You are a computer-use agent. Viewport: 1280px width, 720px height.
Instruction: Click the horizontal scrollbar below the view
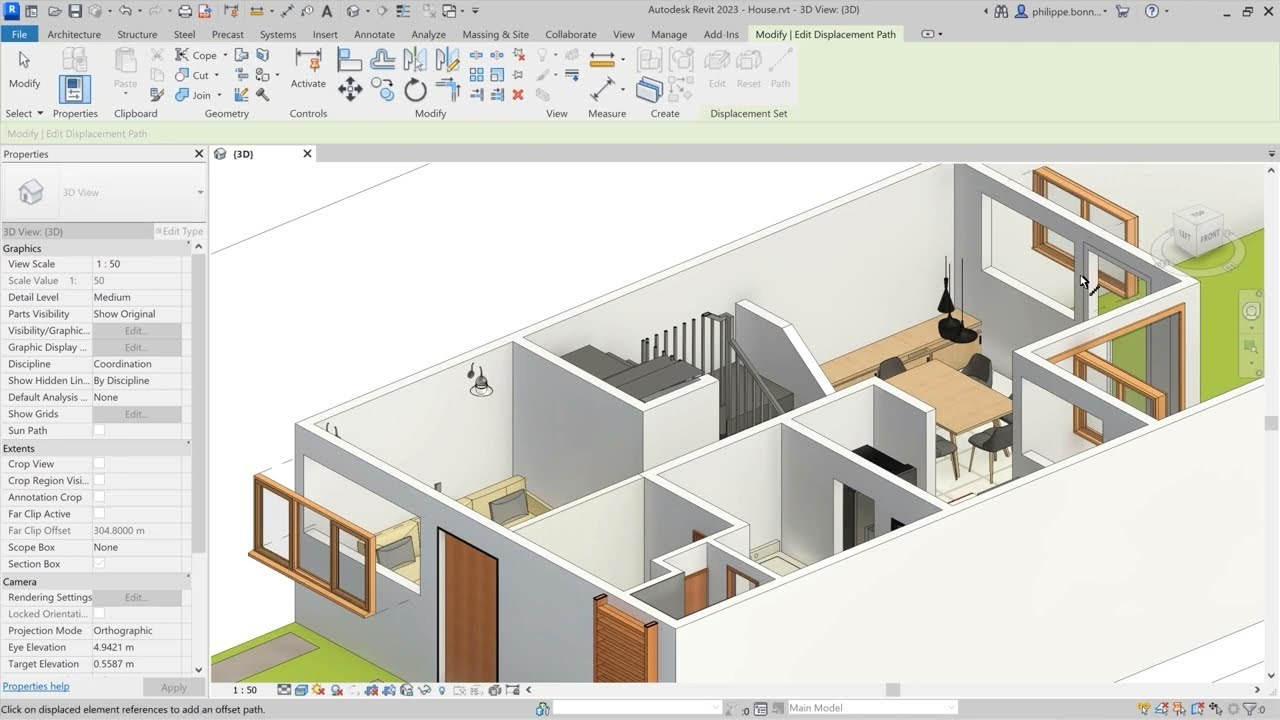(892, 690)
